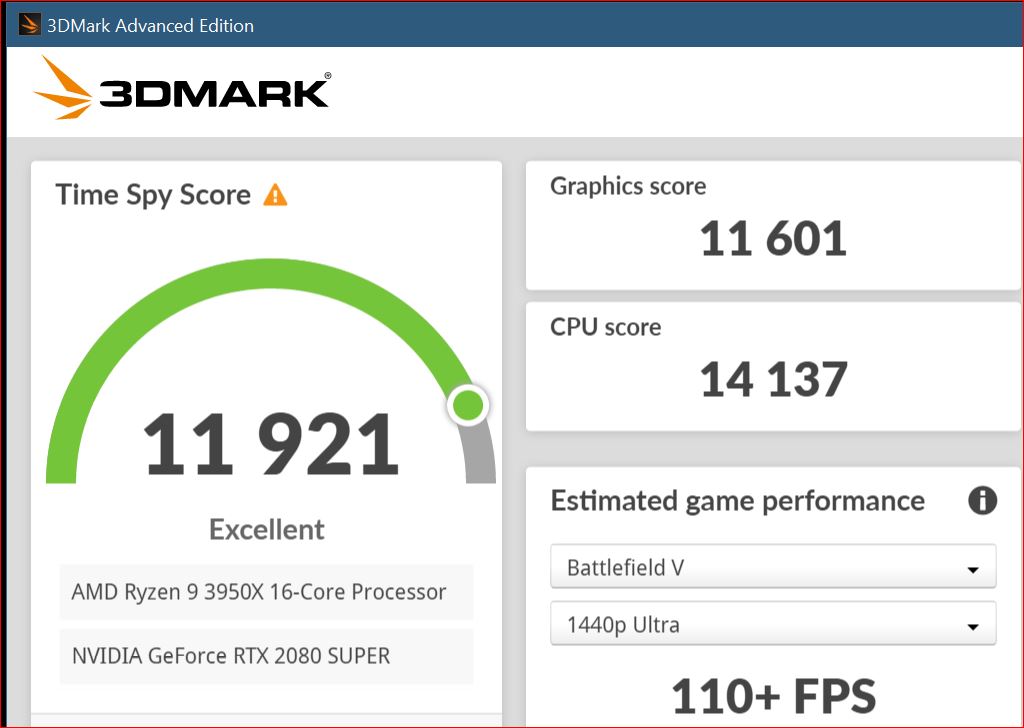Click the Estimated game performance heading
Image resolution: width=1024 pixels, height=728 pixels.
[737, 501]
